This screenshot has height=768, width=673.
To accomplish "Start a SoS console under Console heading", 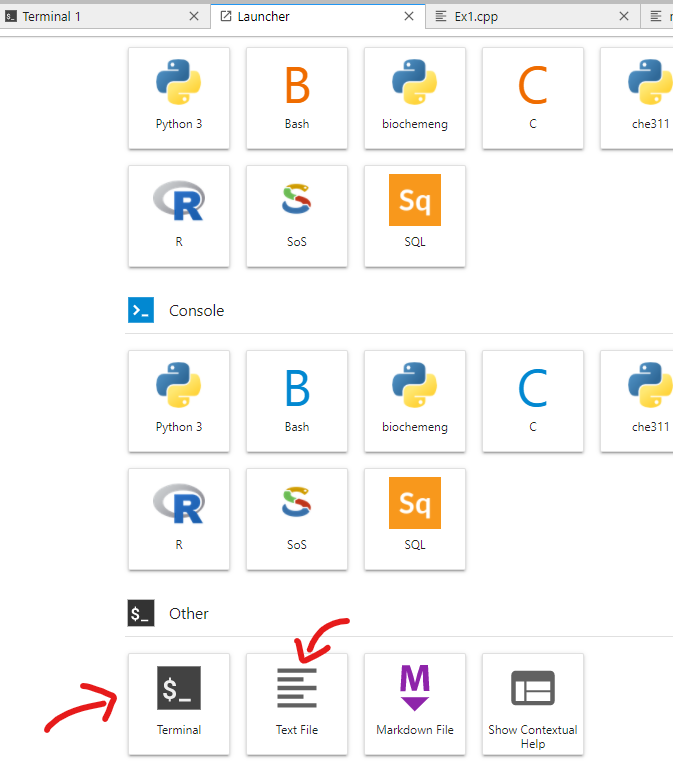I will [297, 519].
